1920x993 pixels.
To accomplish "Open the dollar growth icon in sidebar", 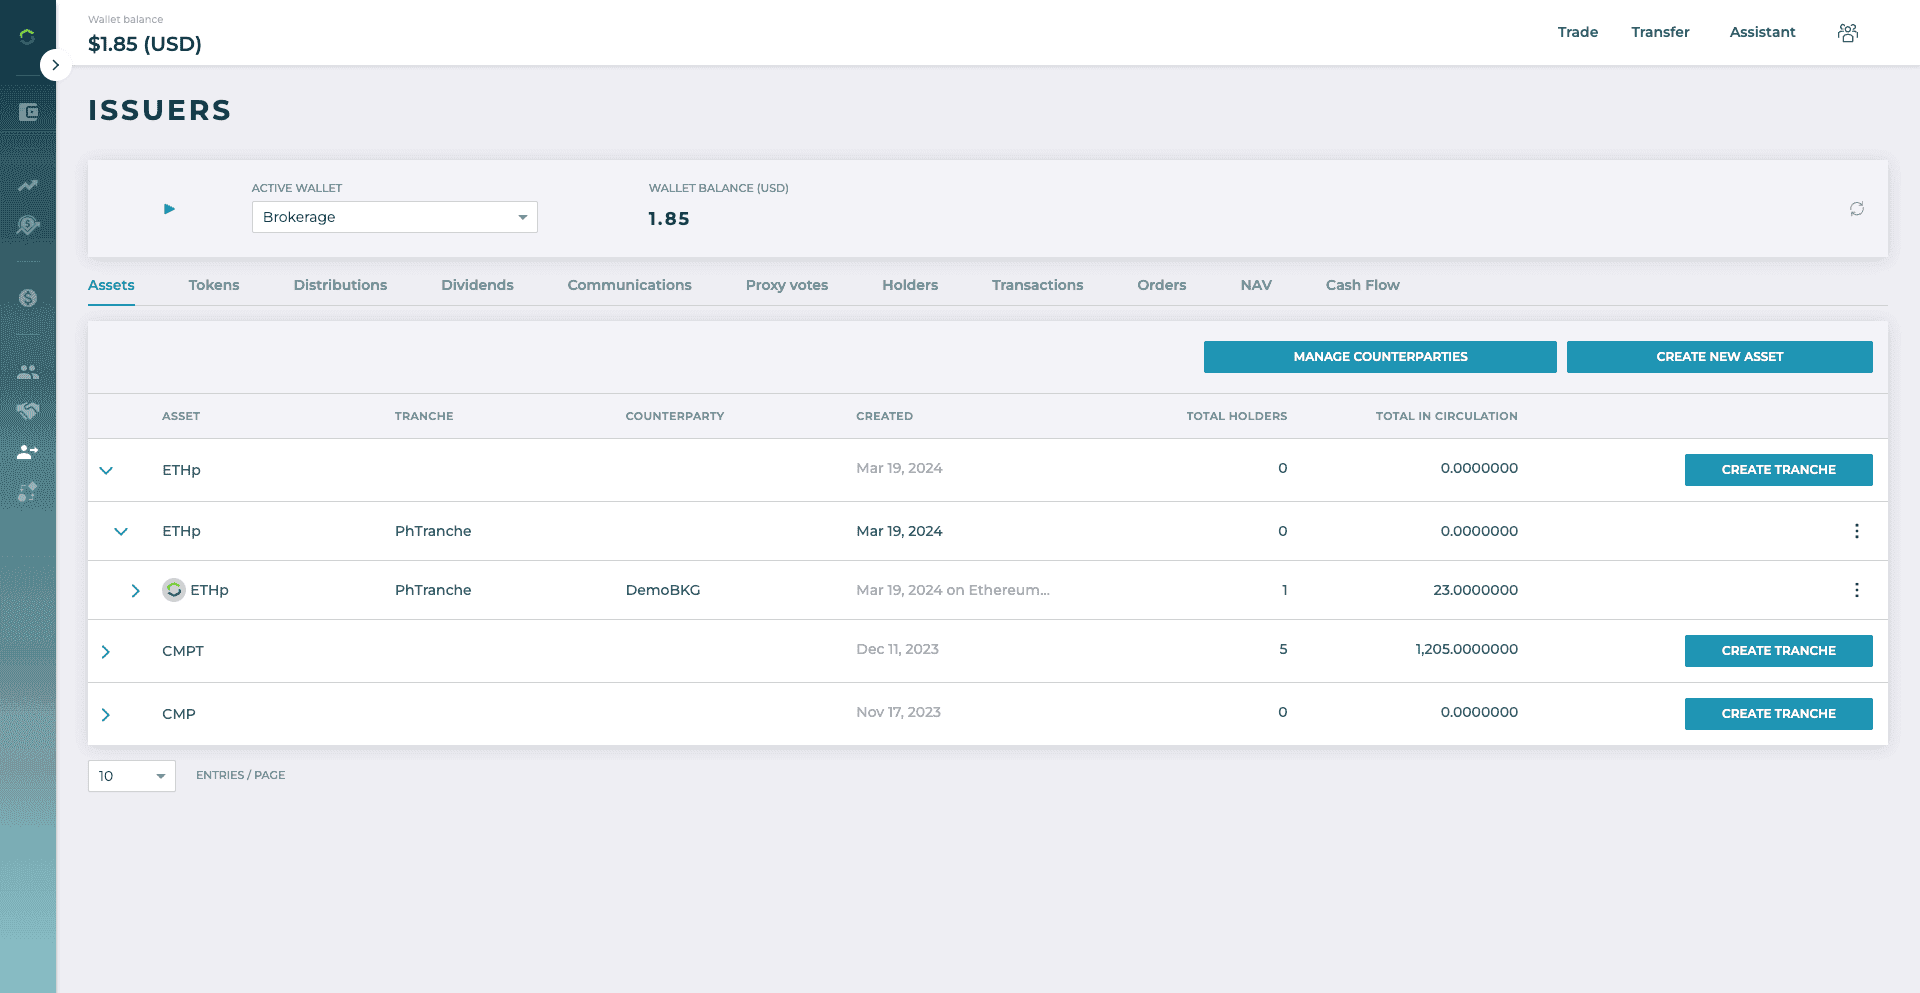I will coord(28,226).
